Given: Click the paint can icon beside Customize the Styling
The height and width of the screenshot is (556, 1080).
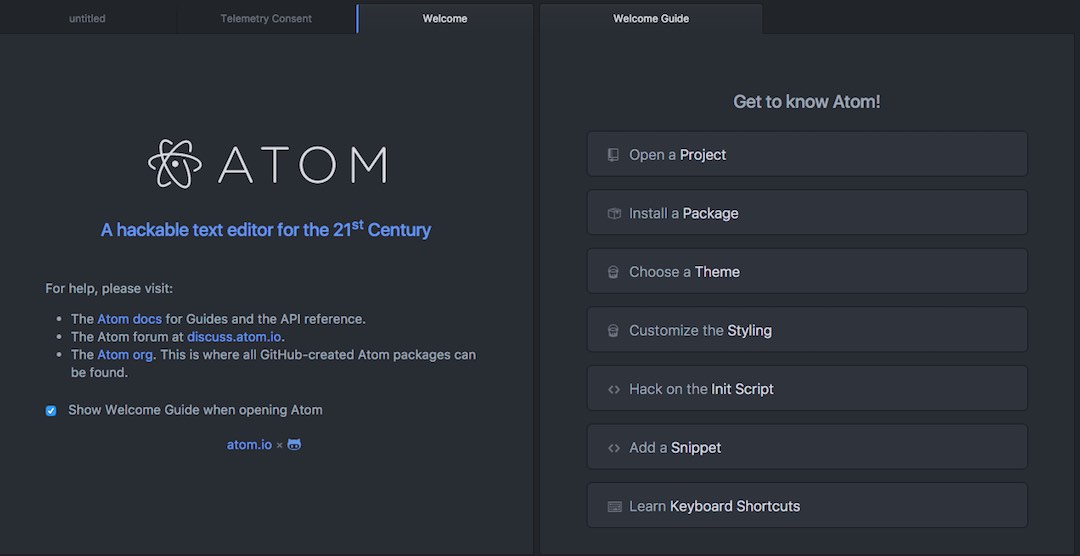Looking at the screenshot, I should click(613, 331).
